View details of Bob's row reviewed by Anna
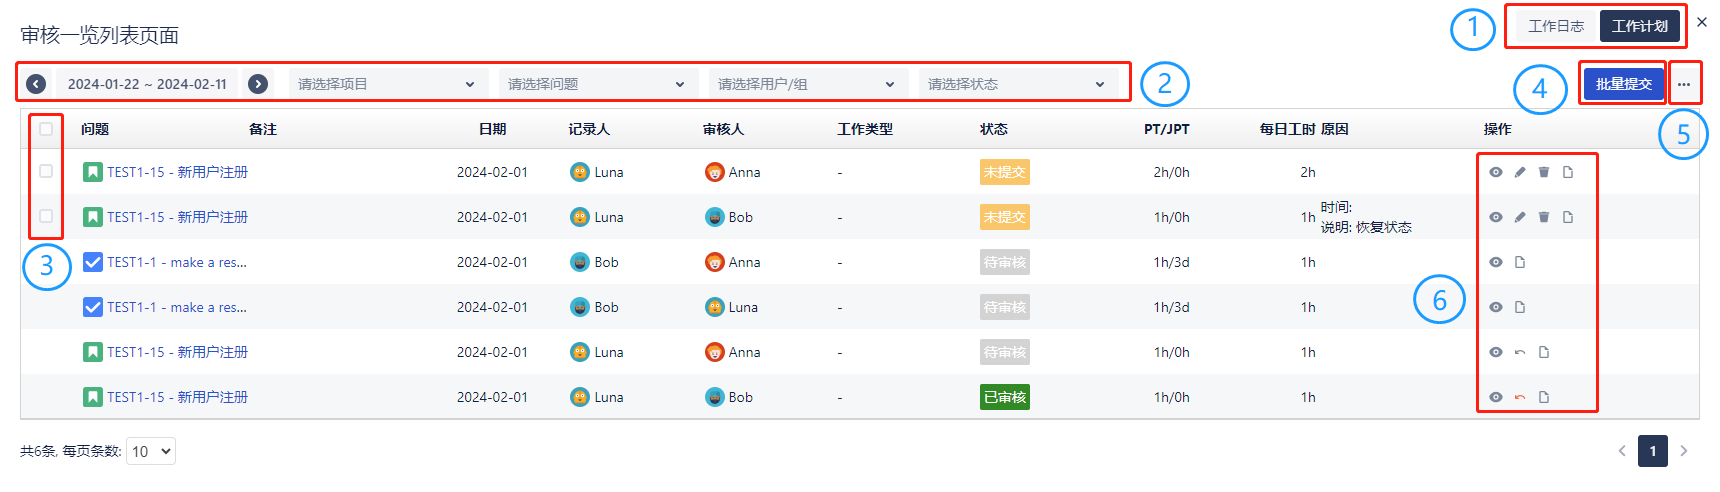This screenshot has height=492, width=1720. [x=1496, y=262]
